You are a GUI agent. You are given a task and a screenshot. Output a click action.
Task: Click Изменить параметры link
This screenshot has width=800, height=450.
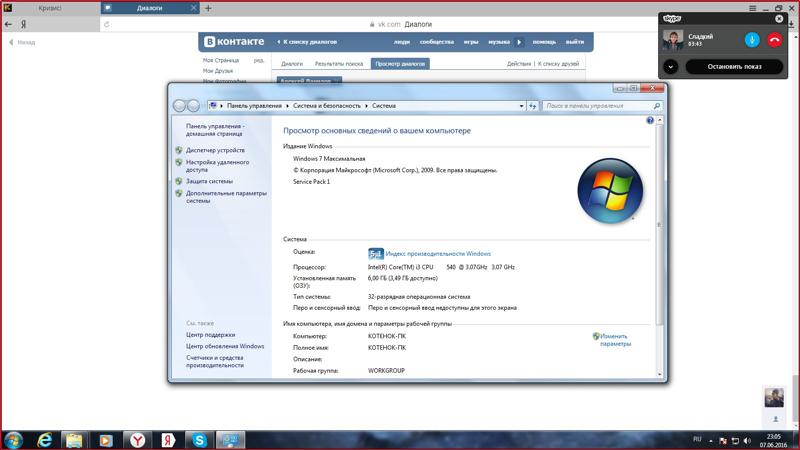pyautogui.click(x=615, y=340)
